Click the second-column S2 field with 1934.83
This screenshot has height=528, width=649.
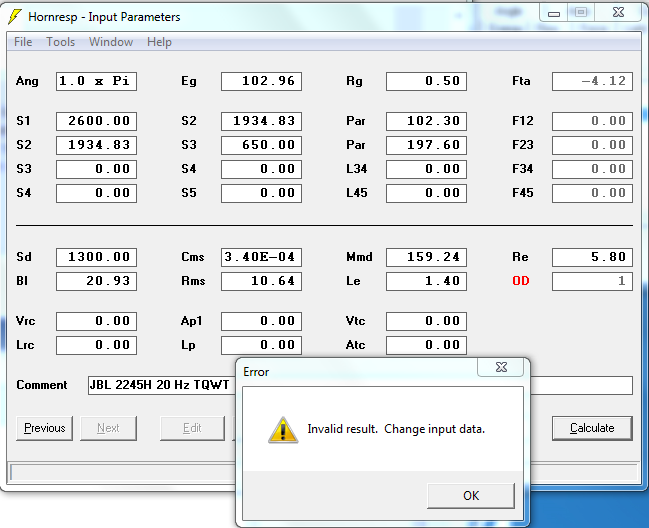tap(261, 121)
